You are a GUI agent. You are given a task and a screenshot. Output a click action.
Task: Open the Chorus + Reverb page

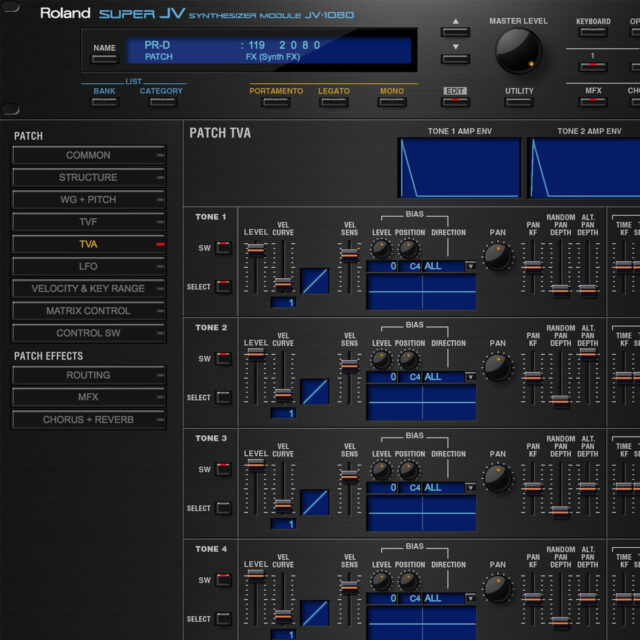click(89, 420)
